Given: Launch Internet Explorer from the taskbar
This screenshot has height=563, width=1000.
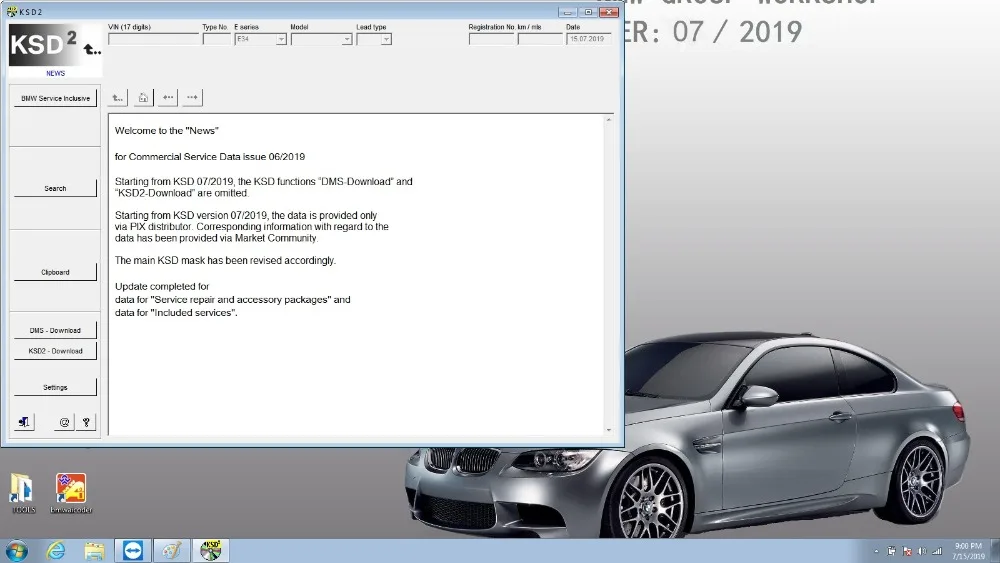Looking at the screenshot, I should tap(55, 550).
